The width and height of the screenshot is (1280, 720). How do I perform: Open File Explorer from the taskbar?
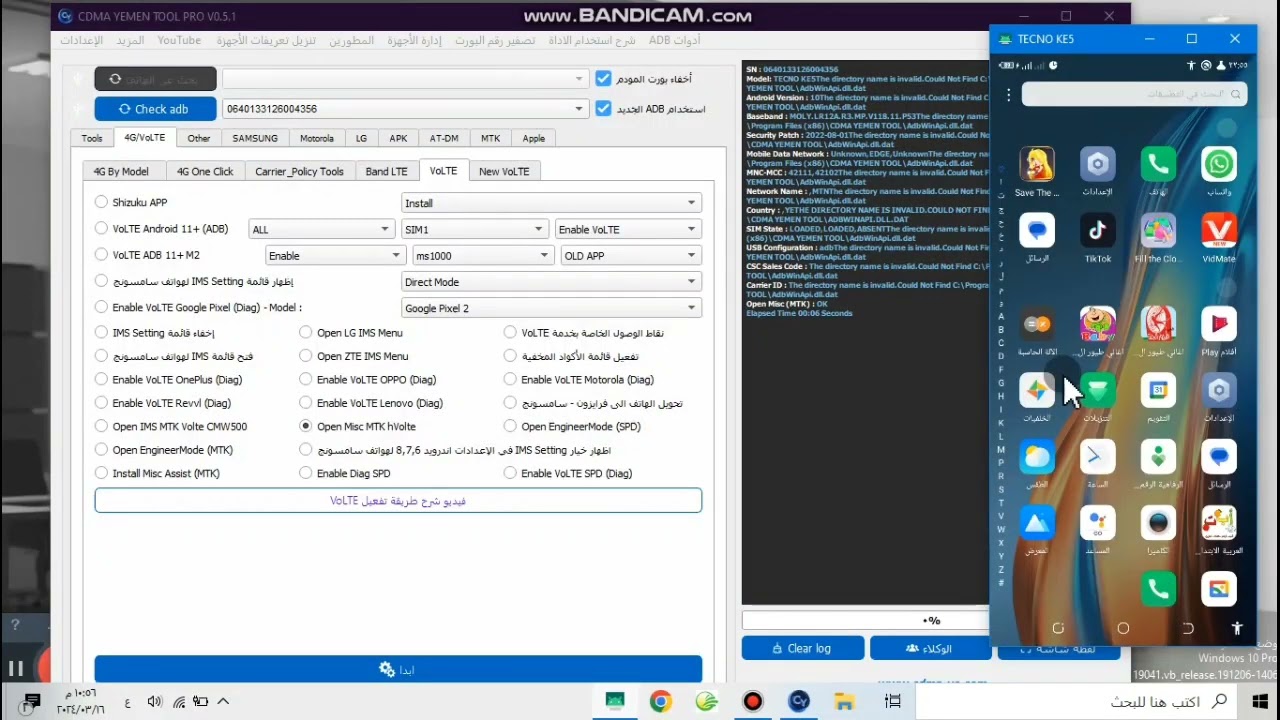click(845, 701)
